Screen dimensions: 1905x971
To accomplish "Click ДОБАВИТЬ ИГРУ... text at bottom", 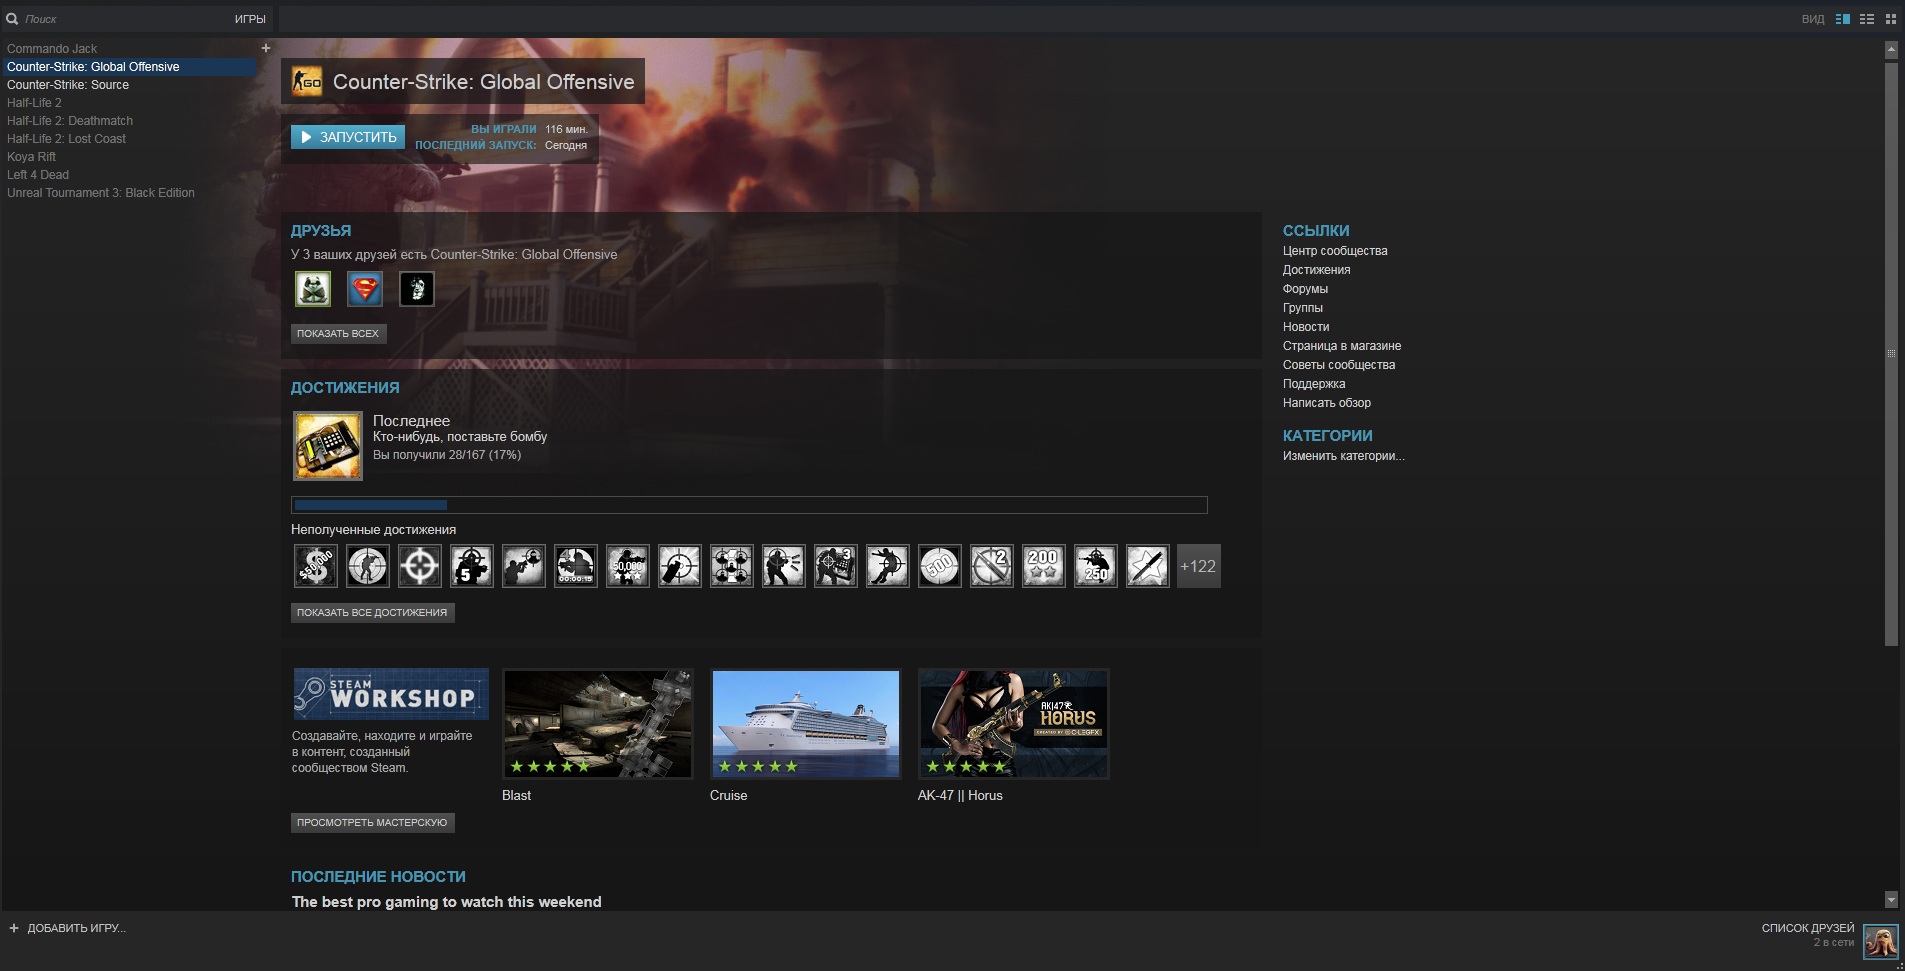I will [x=77, y=928].
